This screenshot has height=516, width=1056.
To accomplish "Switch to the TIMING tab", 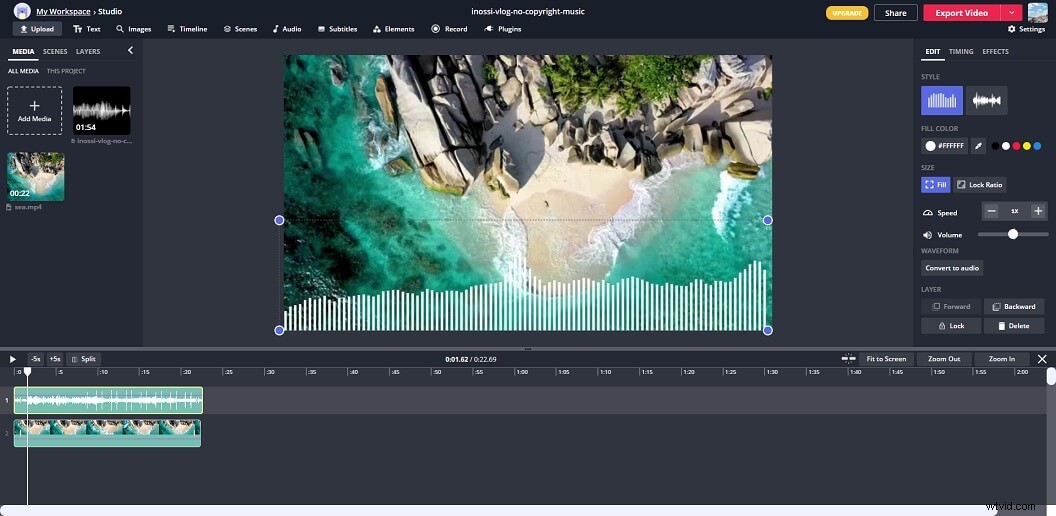I will pos(961,51).
